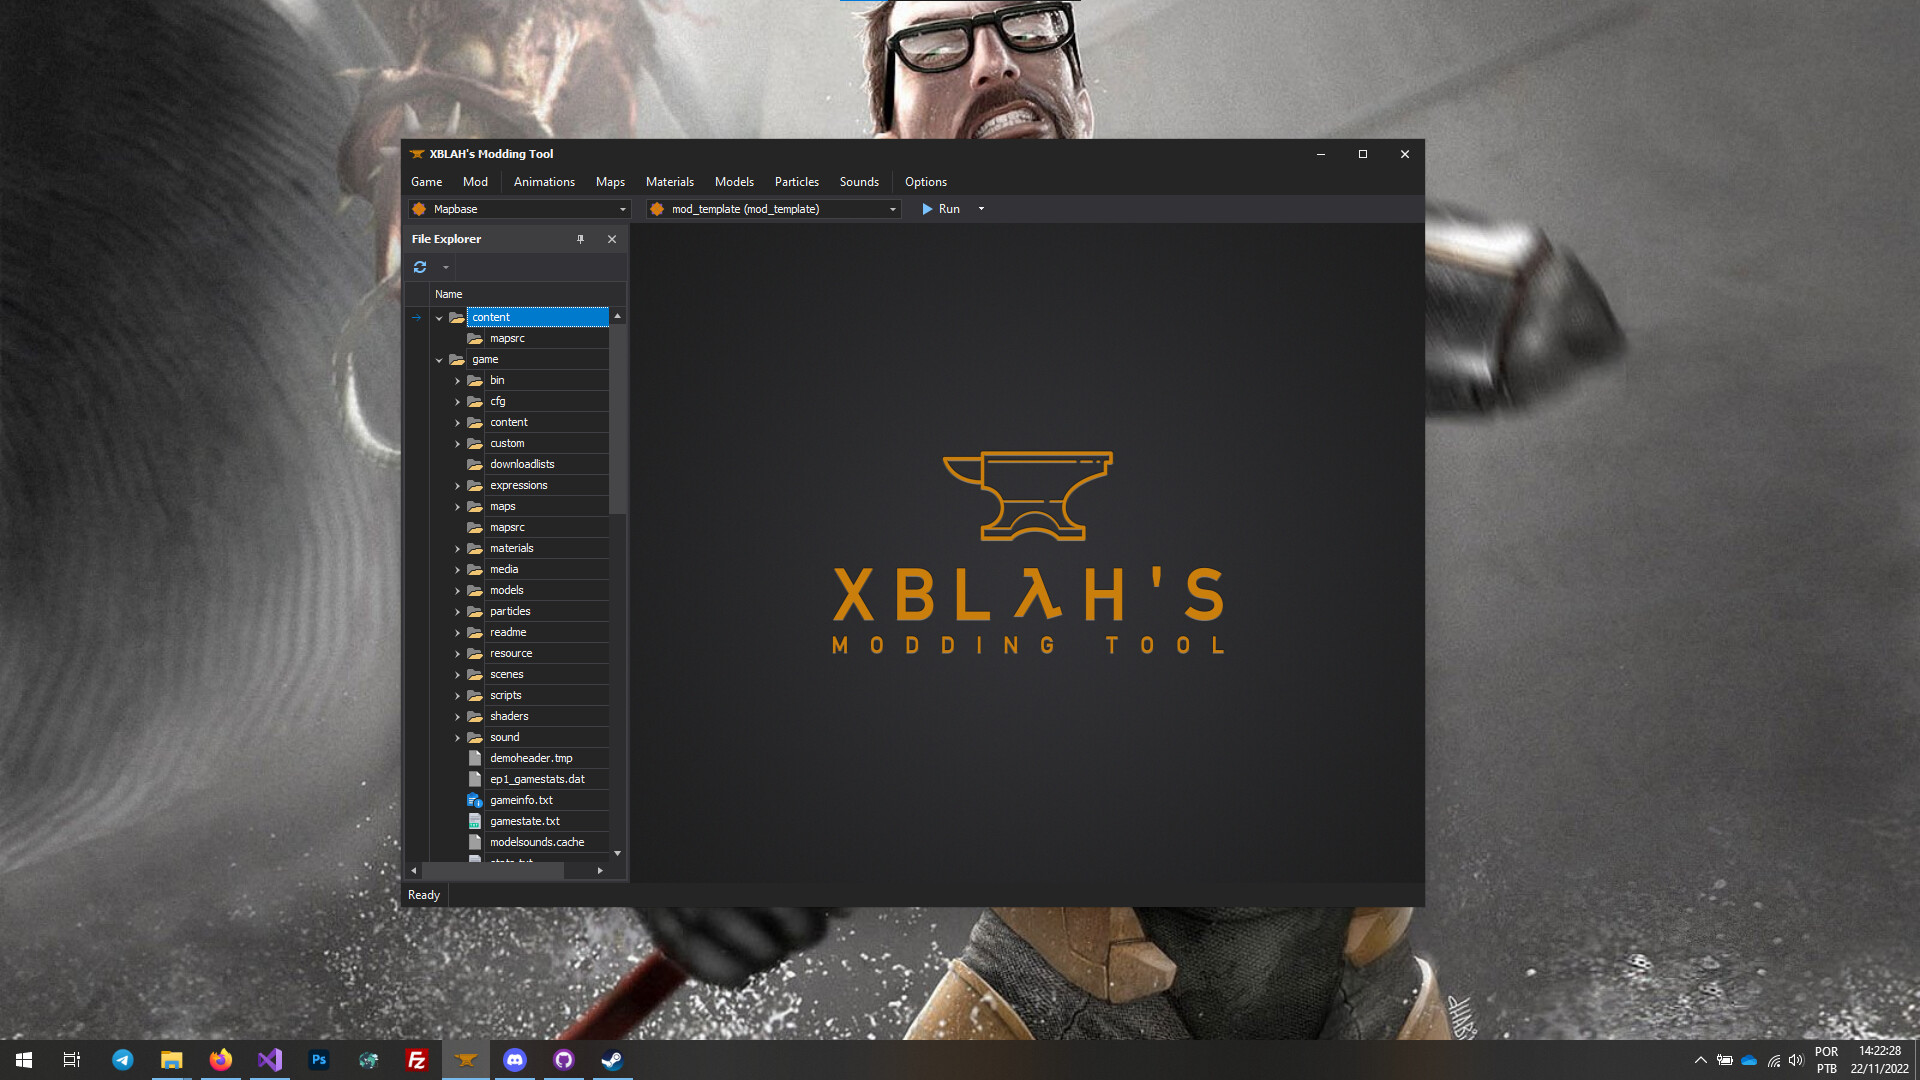Click the orange icon next to Mapbase
1920x1080 pixels.
[x=420, y=209]
